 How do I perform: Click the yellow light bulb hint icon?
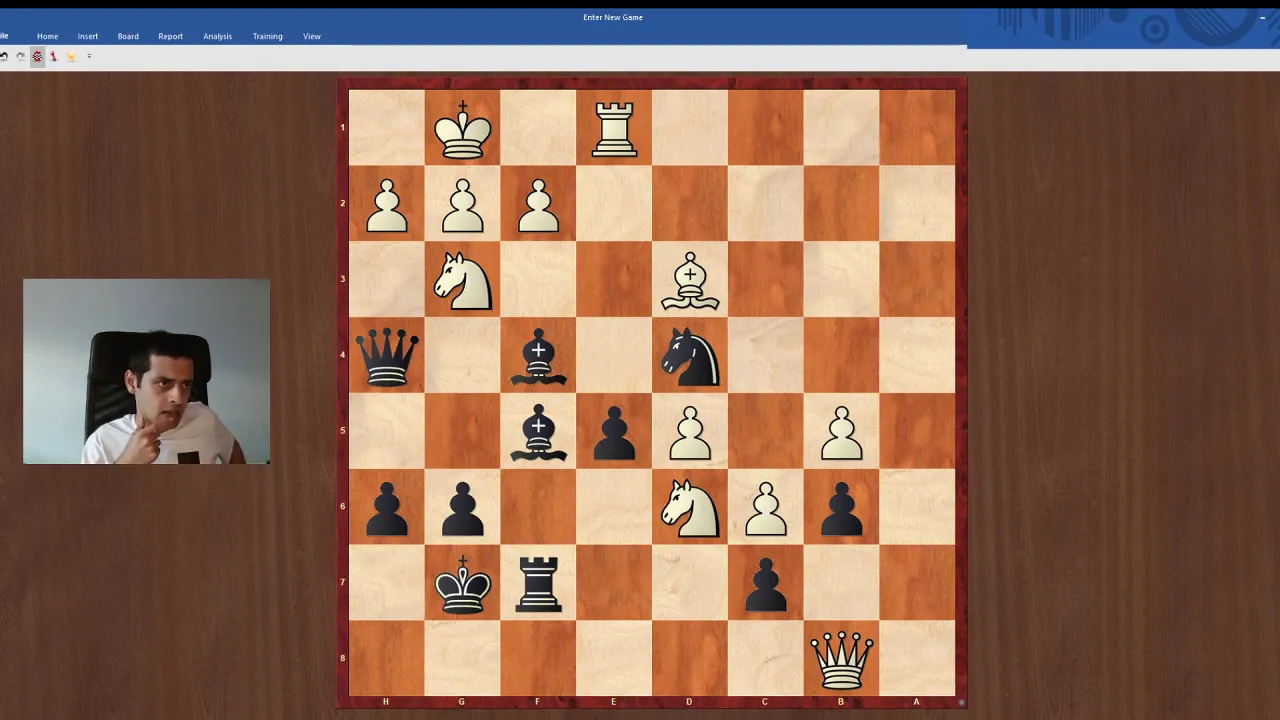71,56
